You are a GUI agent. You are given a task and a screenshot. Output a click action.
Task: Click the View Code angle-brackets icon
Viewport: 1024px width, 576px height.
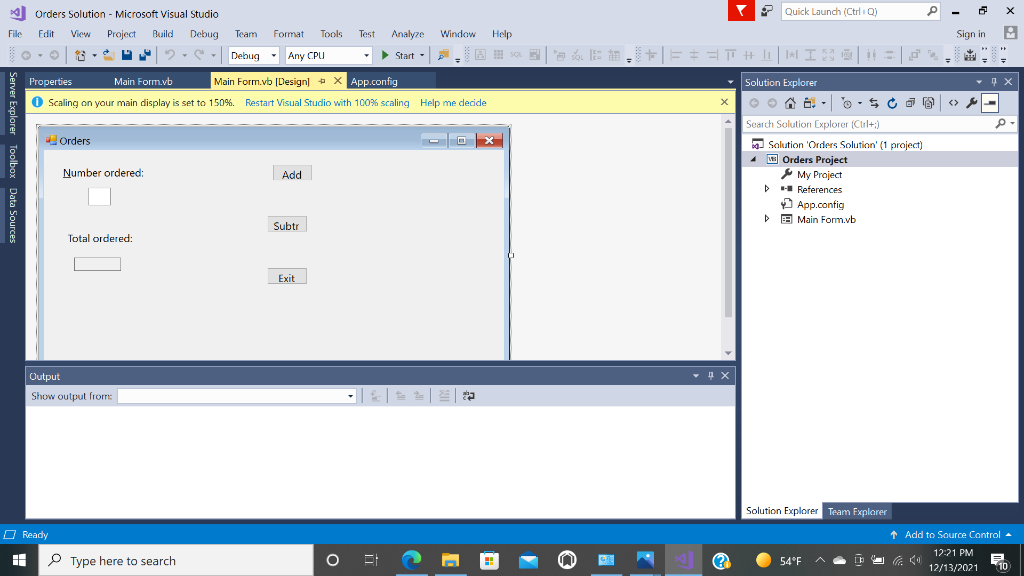click(953, 103)
